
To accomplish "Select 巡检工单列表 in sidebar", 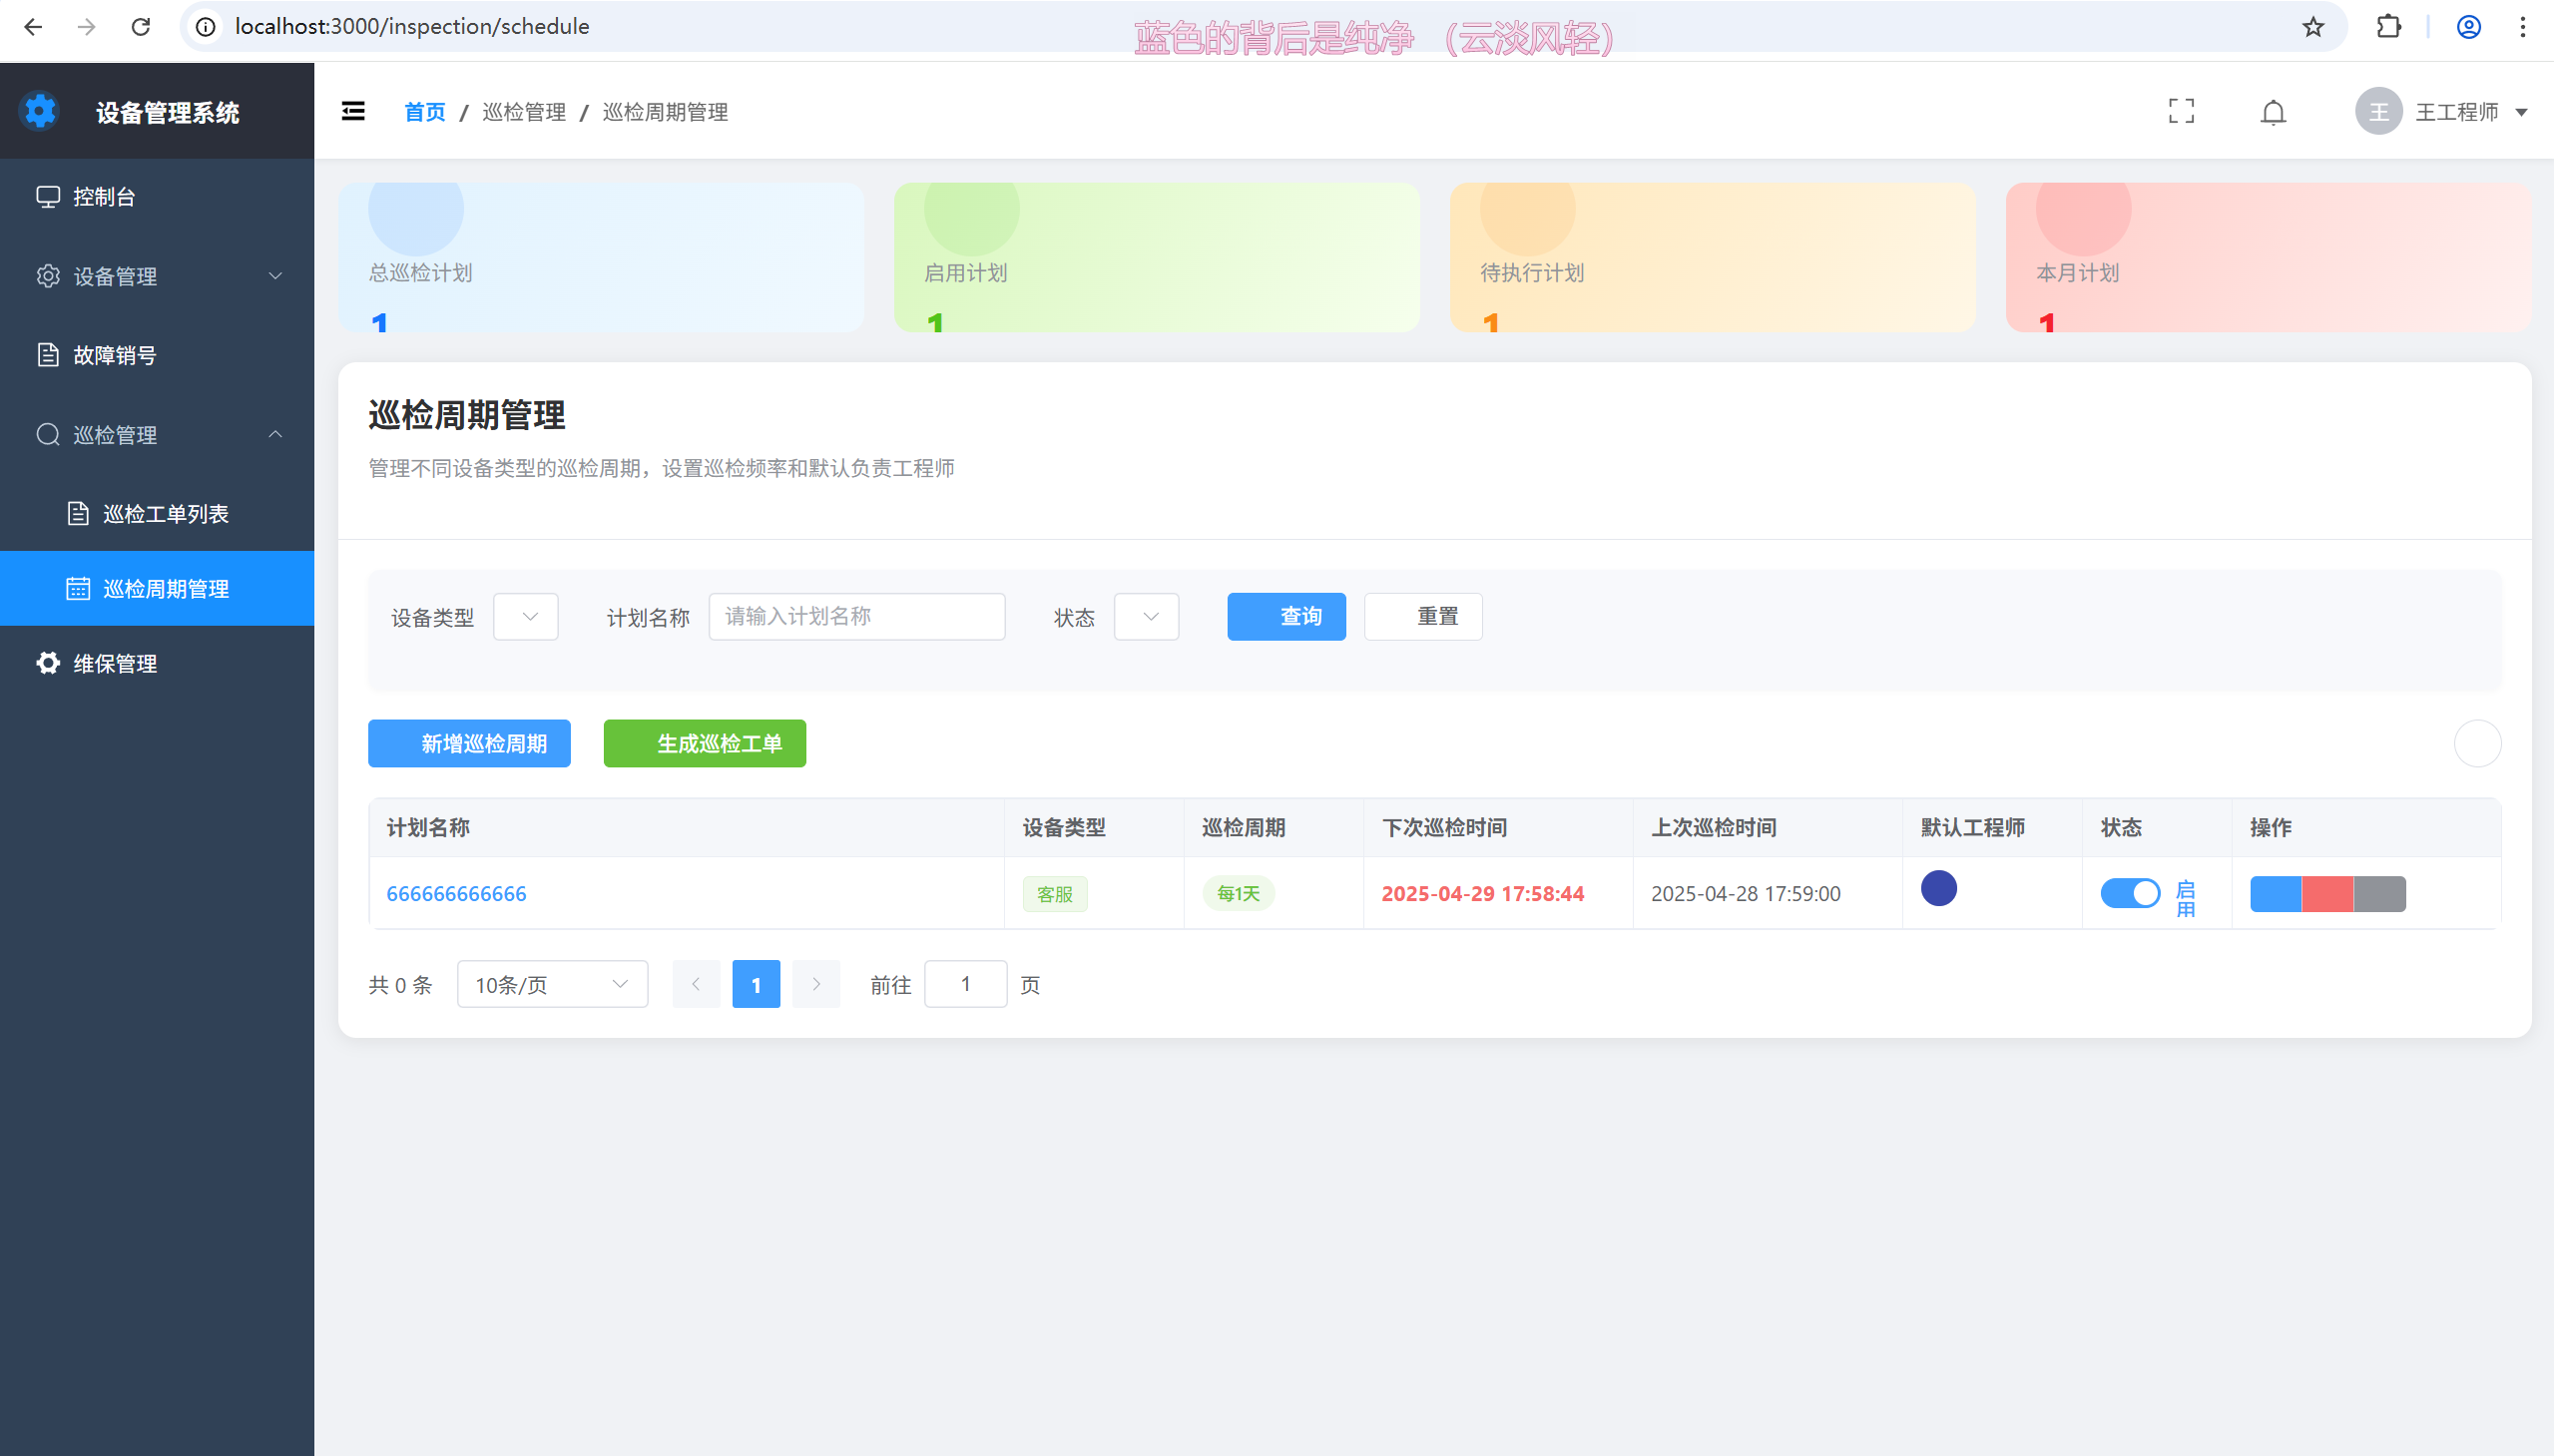I will (x=166, y=513).
